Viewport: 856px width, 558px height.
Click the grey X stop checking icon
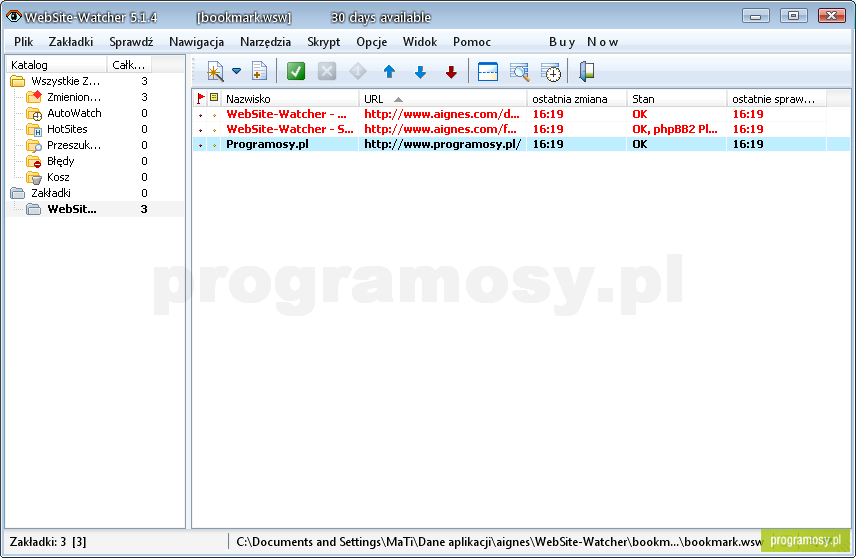coord(327,72)
